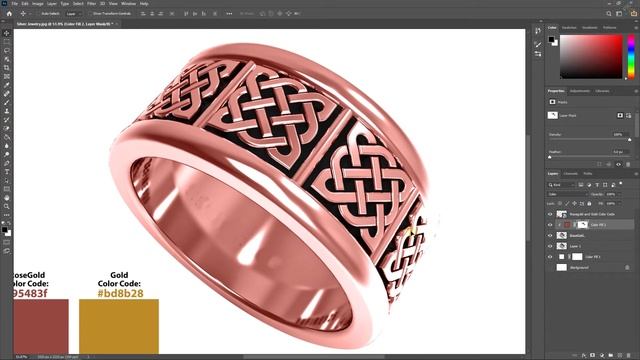Open the layer Opacity dropdown arrow
Viewport: 640px width, 360px height.
pyautogui.click(x=619, y=194)
